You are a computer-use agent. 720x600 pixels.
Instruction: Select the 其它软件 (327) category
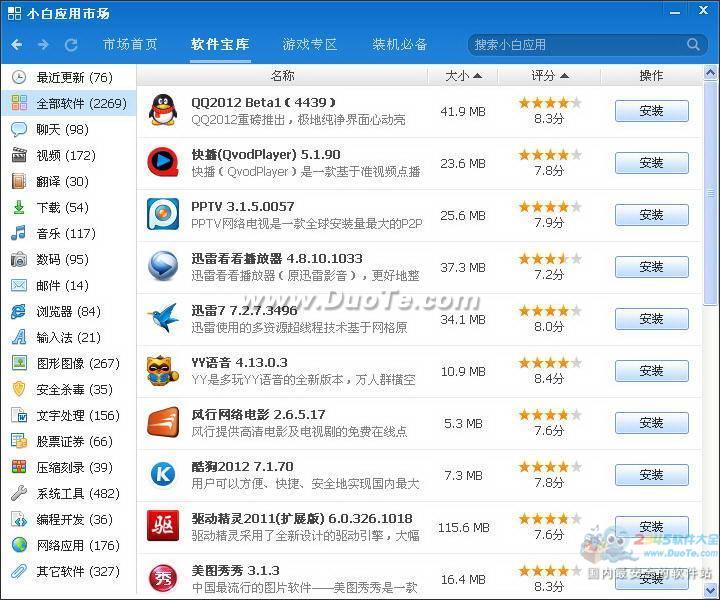tap(68, 571)
